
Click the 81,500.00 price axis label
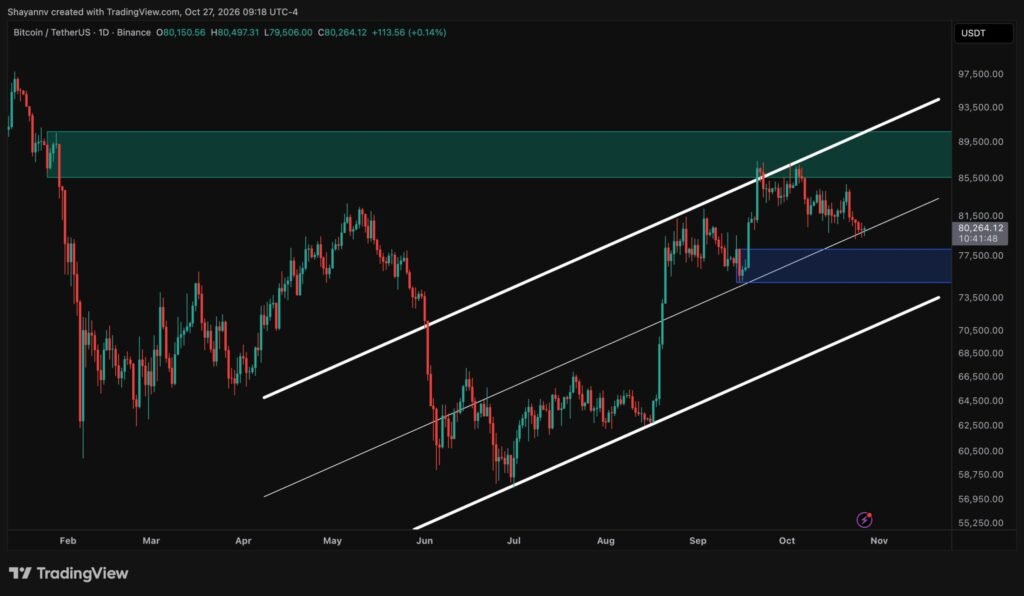pyautogui.click(x=980, y=215)
